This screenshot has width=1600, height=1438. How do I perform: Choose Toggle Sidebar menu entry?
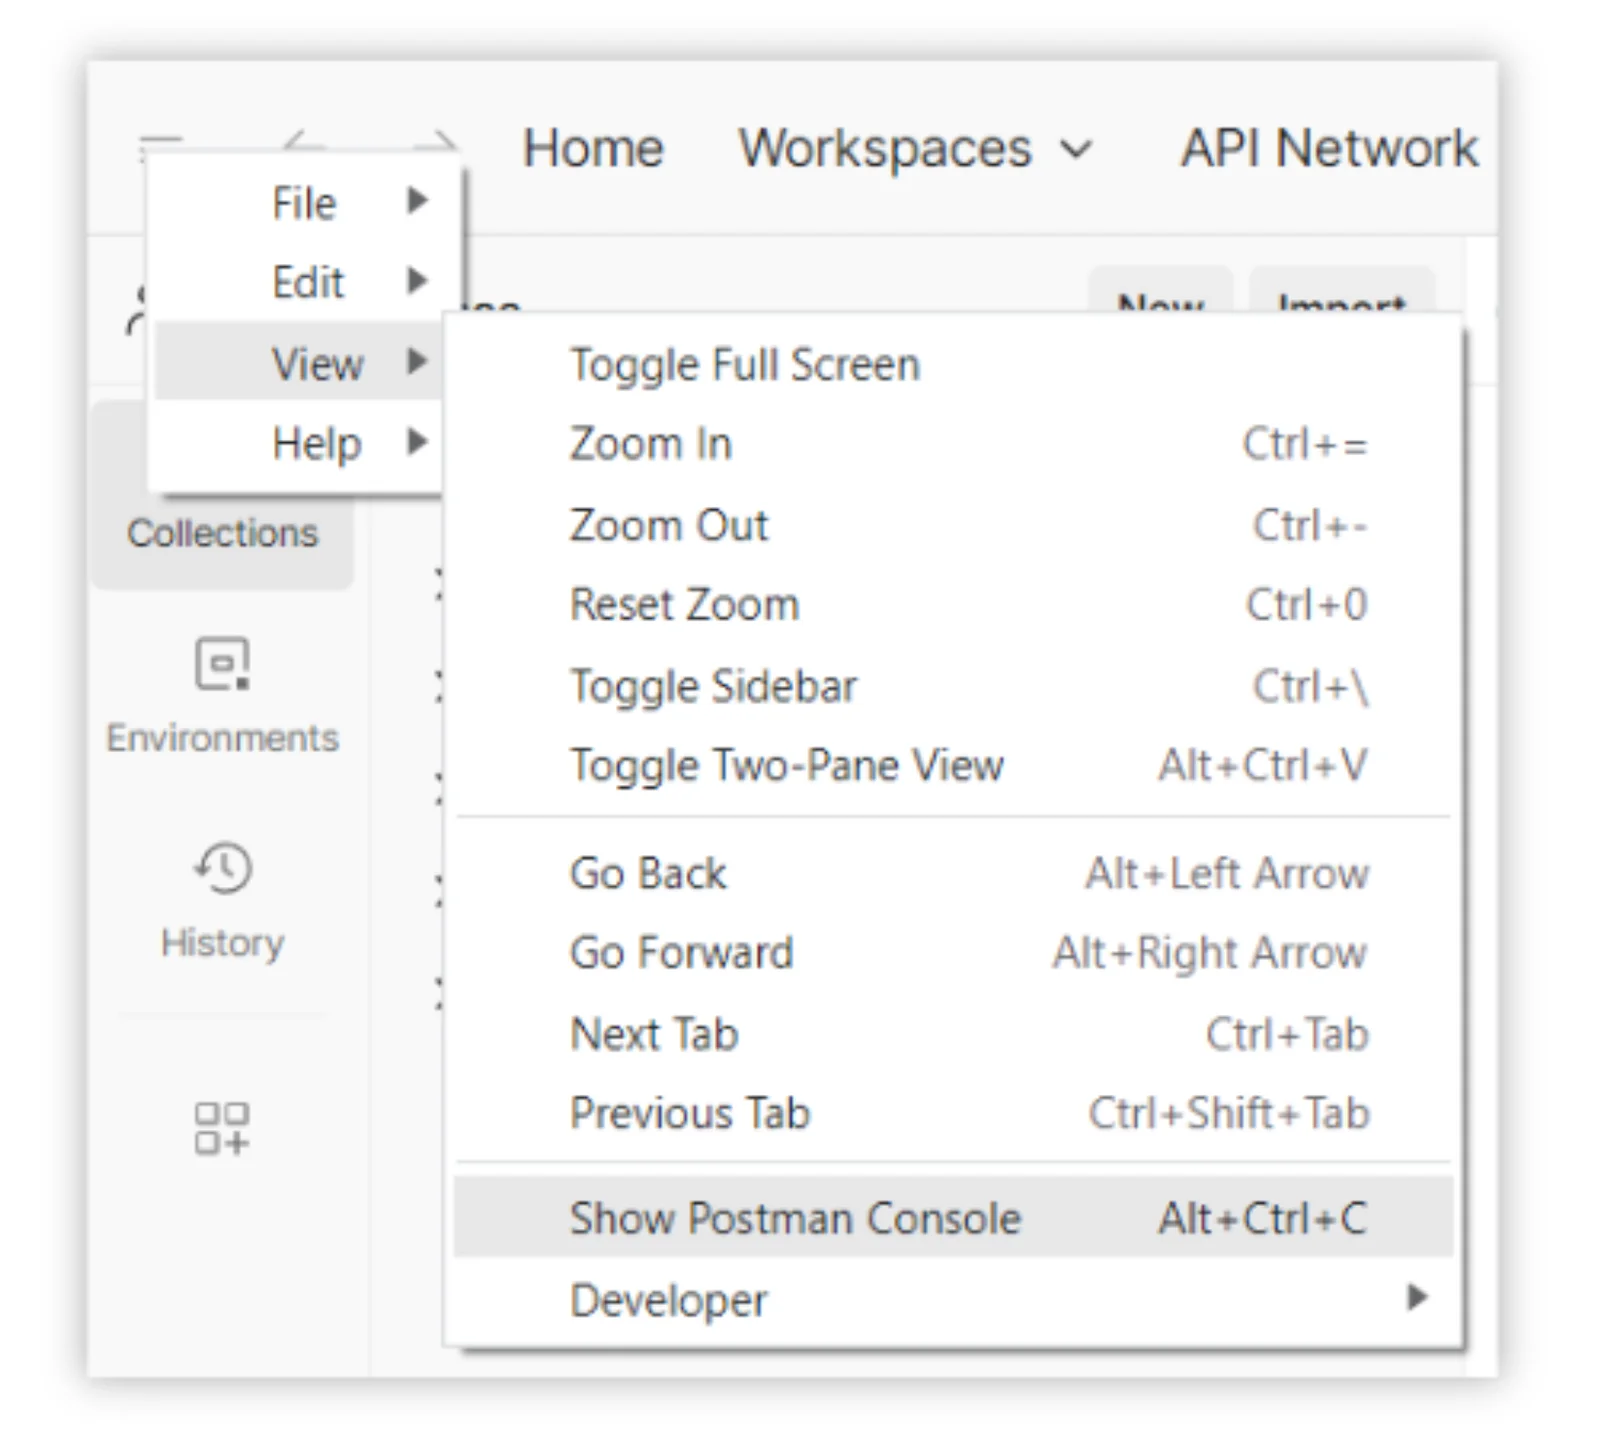click(x=713, y=686)
